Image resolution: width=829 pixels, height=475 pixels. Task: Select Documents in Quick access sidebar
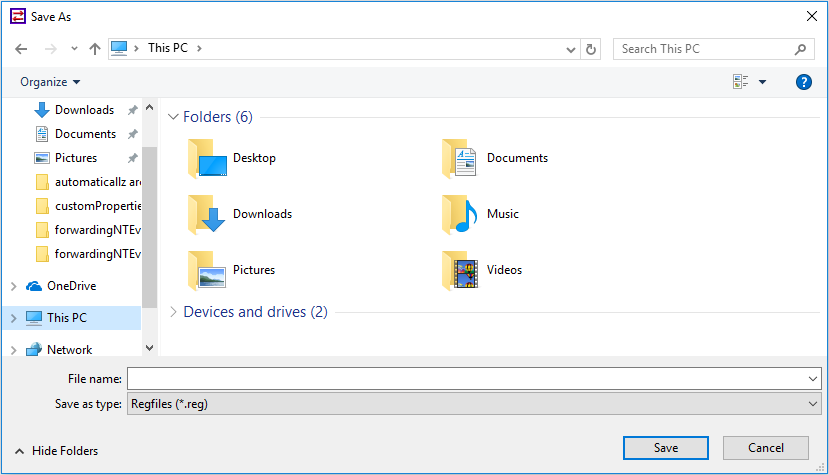(x=85, y=134)
